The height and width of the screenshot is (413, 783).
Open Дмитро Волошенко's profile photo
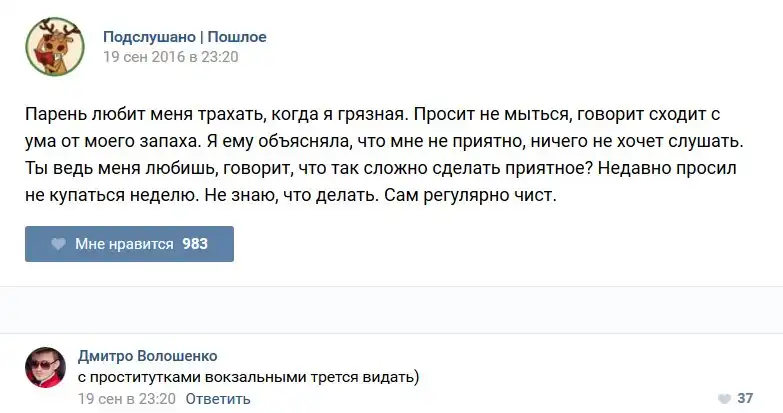pos(46,368)
